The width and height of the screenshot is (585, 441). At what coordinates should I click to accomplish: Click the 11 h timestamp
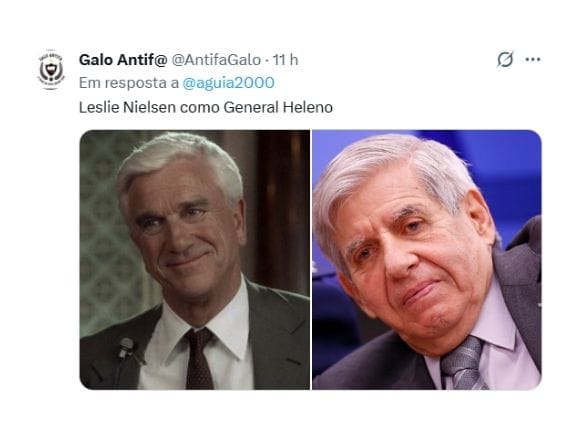point(285,60)
